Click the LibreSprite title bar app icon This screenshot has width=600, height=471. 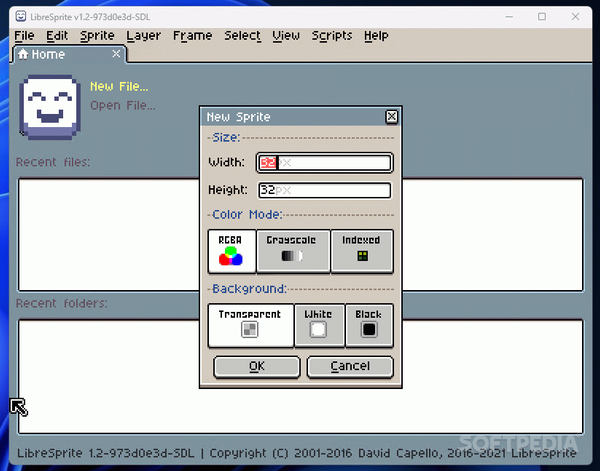(21, 16)
